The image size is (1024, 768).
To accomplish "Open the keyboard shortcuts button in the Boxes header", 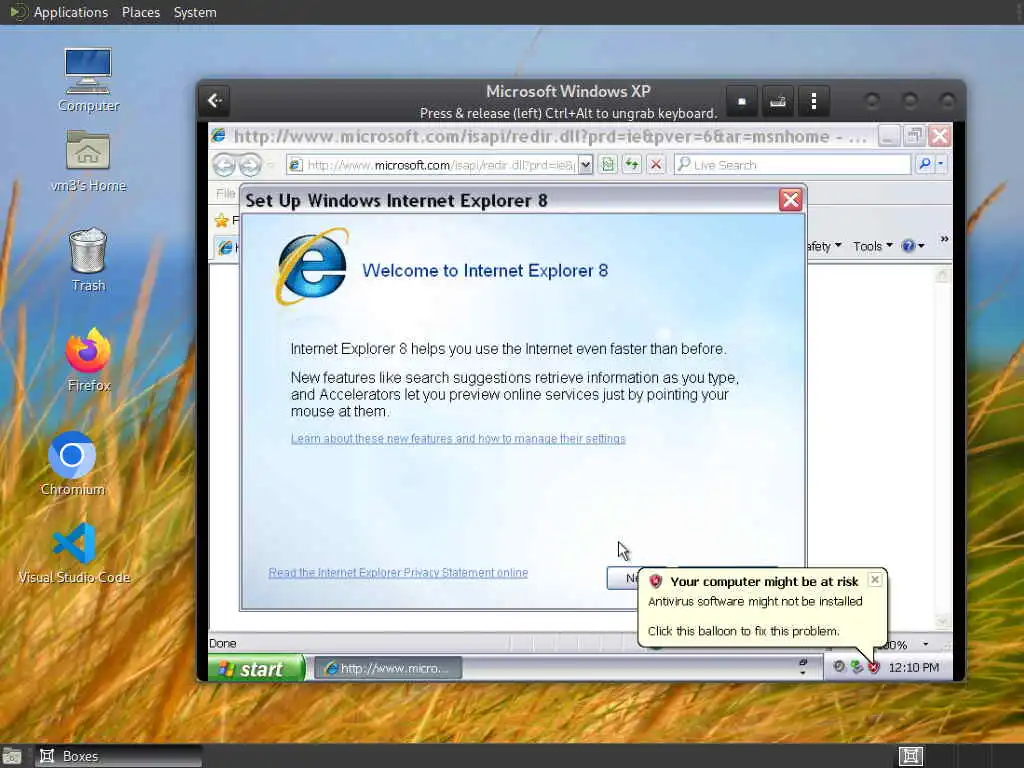I will click(777, 101).
